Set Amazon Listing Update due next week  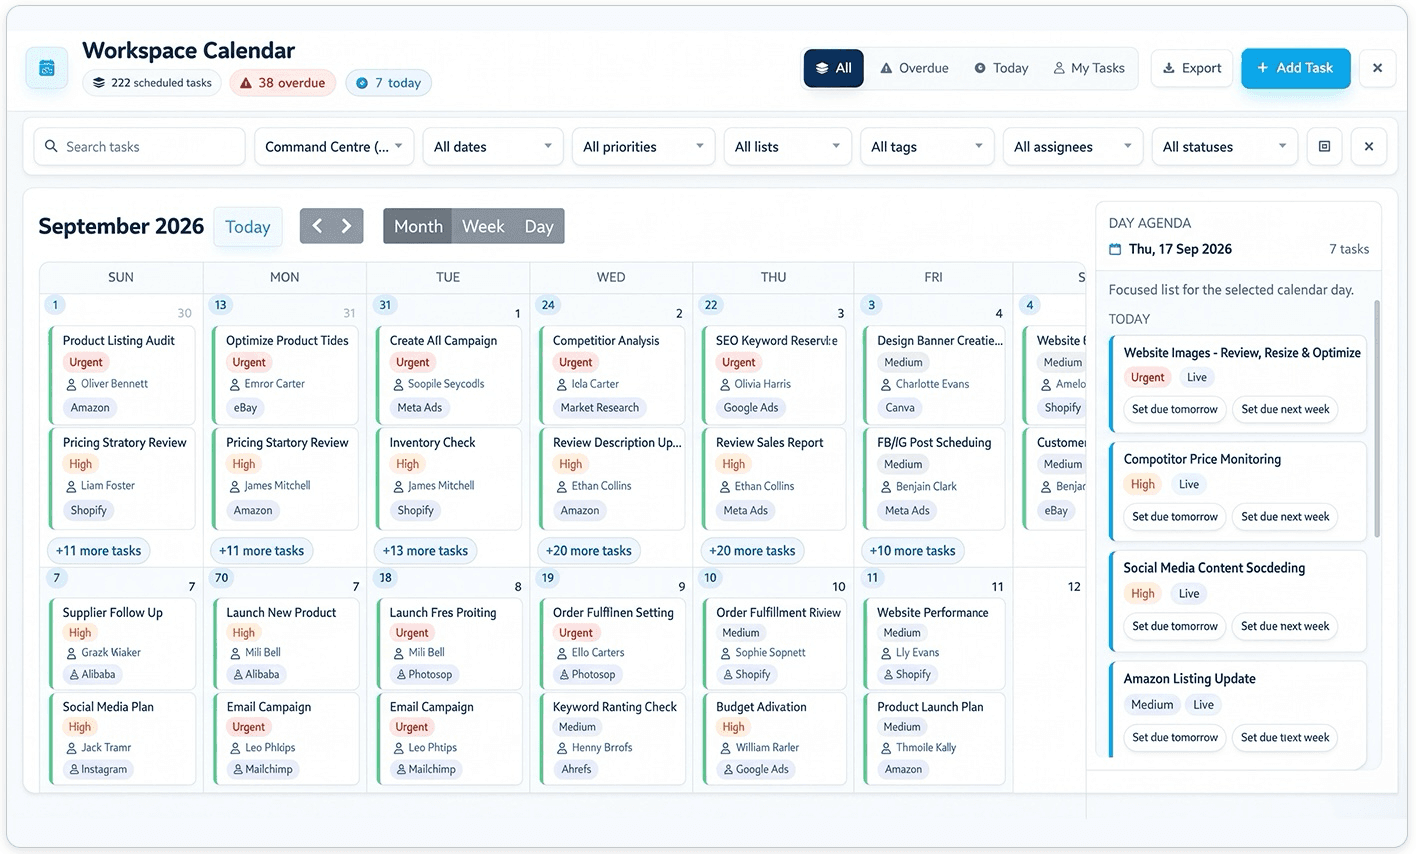click(1285, 738)
